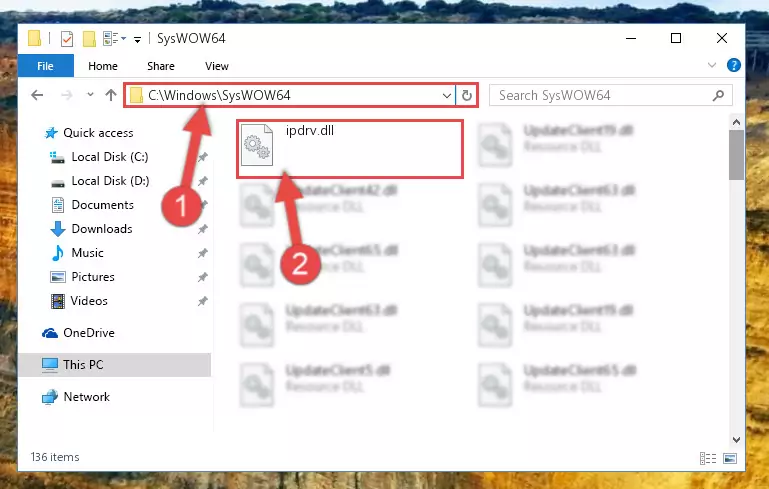This screenshot has height=489, width=769.
Task: Click the pin icon beside Pictures
Action: coord(202,277)
